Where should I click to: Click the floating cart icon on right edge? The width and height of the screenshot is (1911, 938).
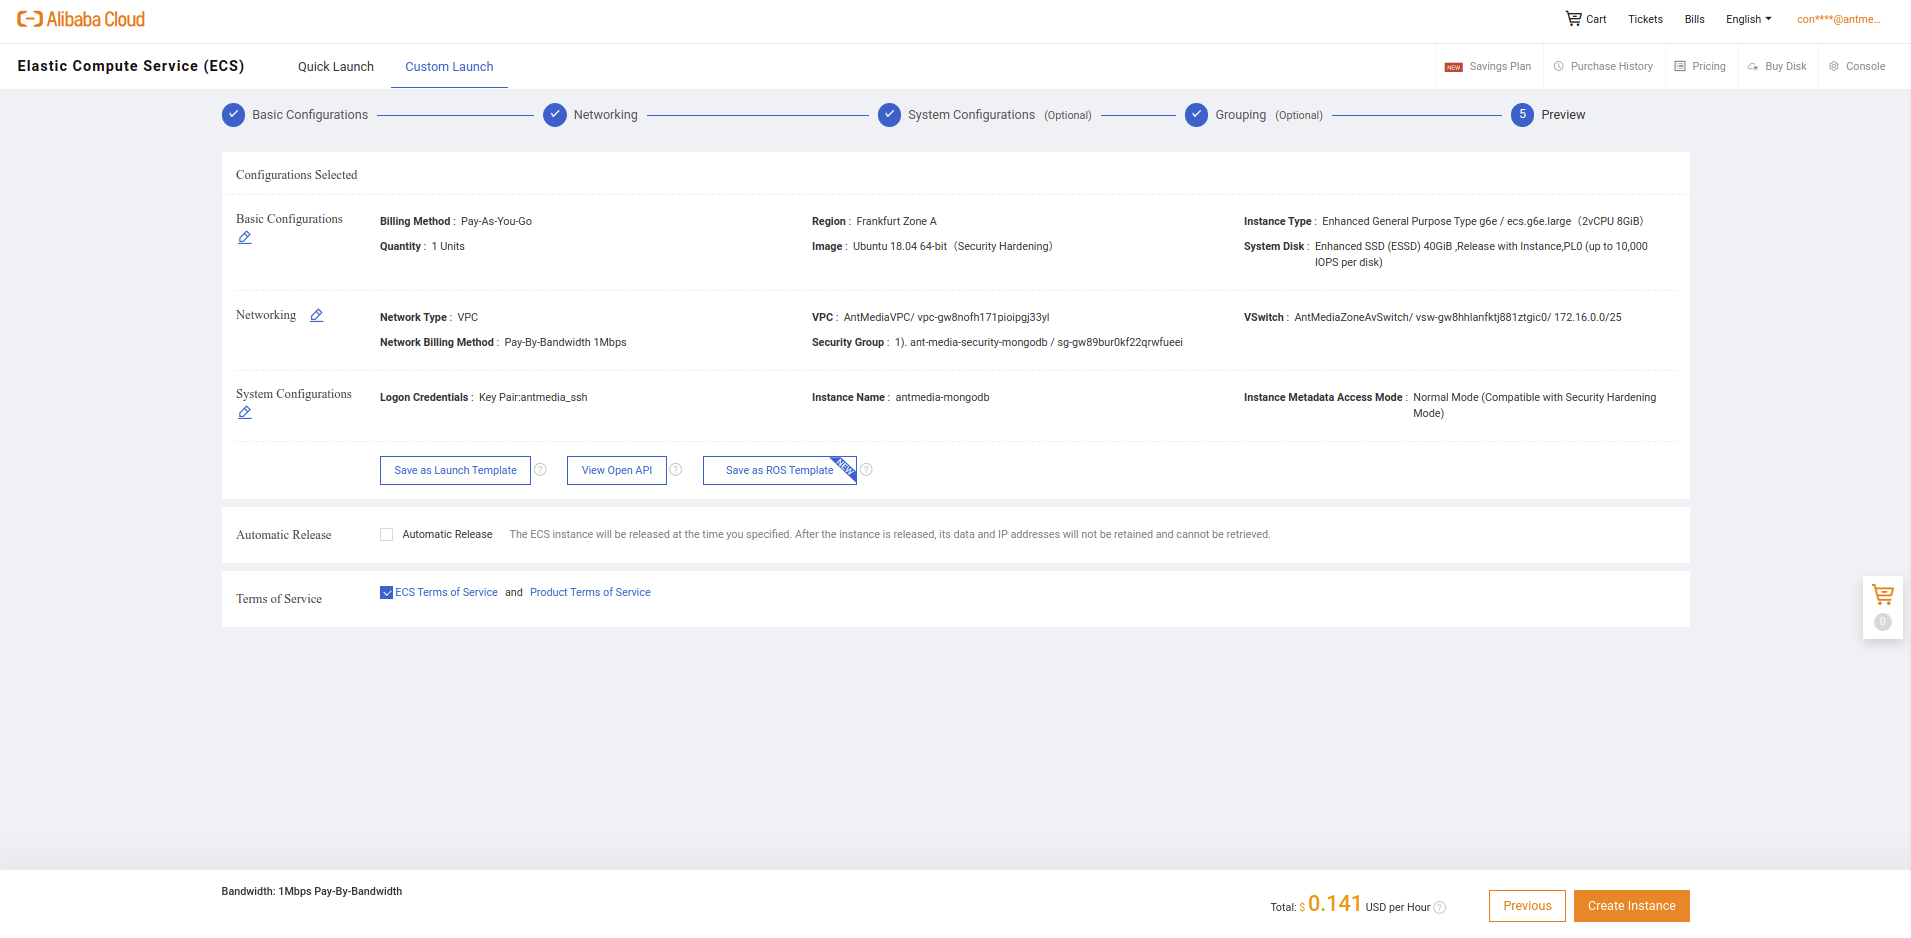tap(1883, 595)
